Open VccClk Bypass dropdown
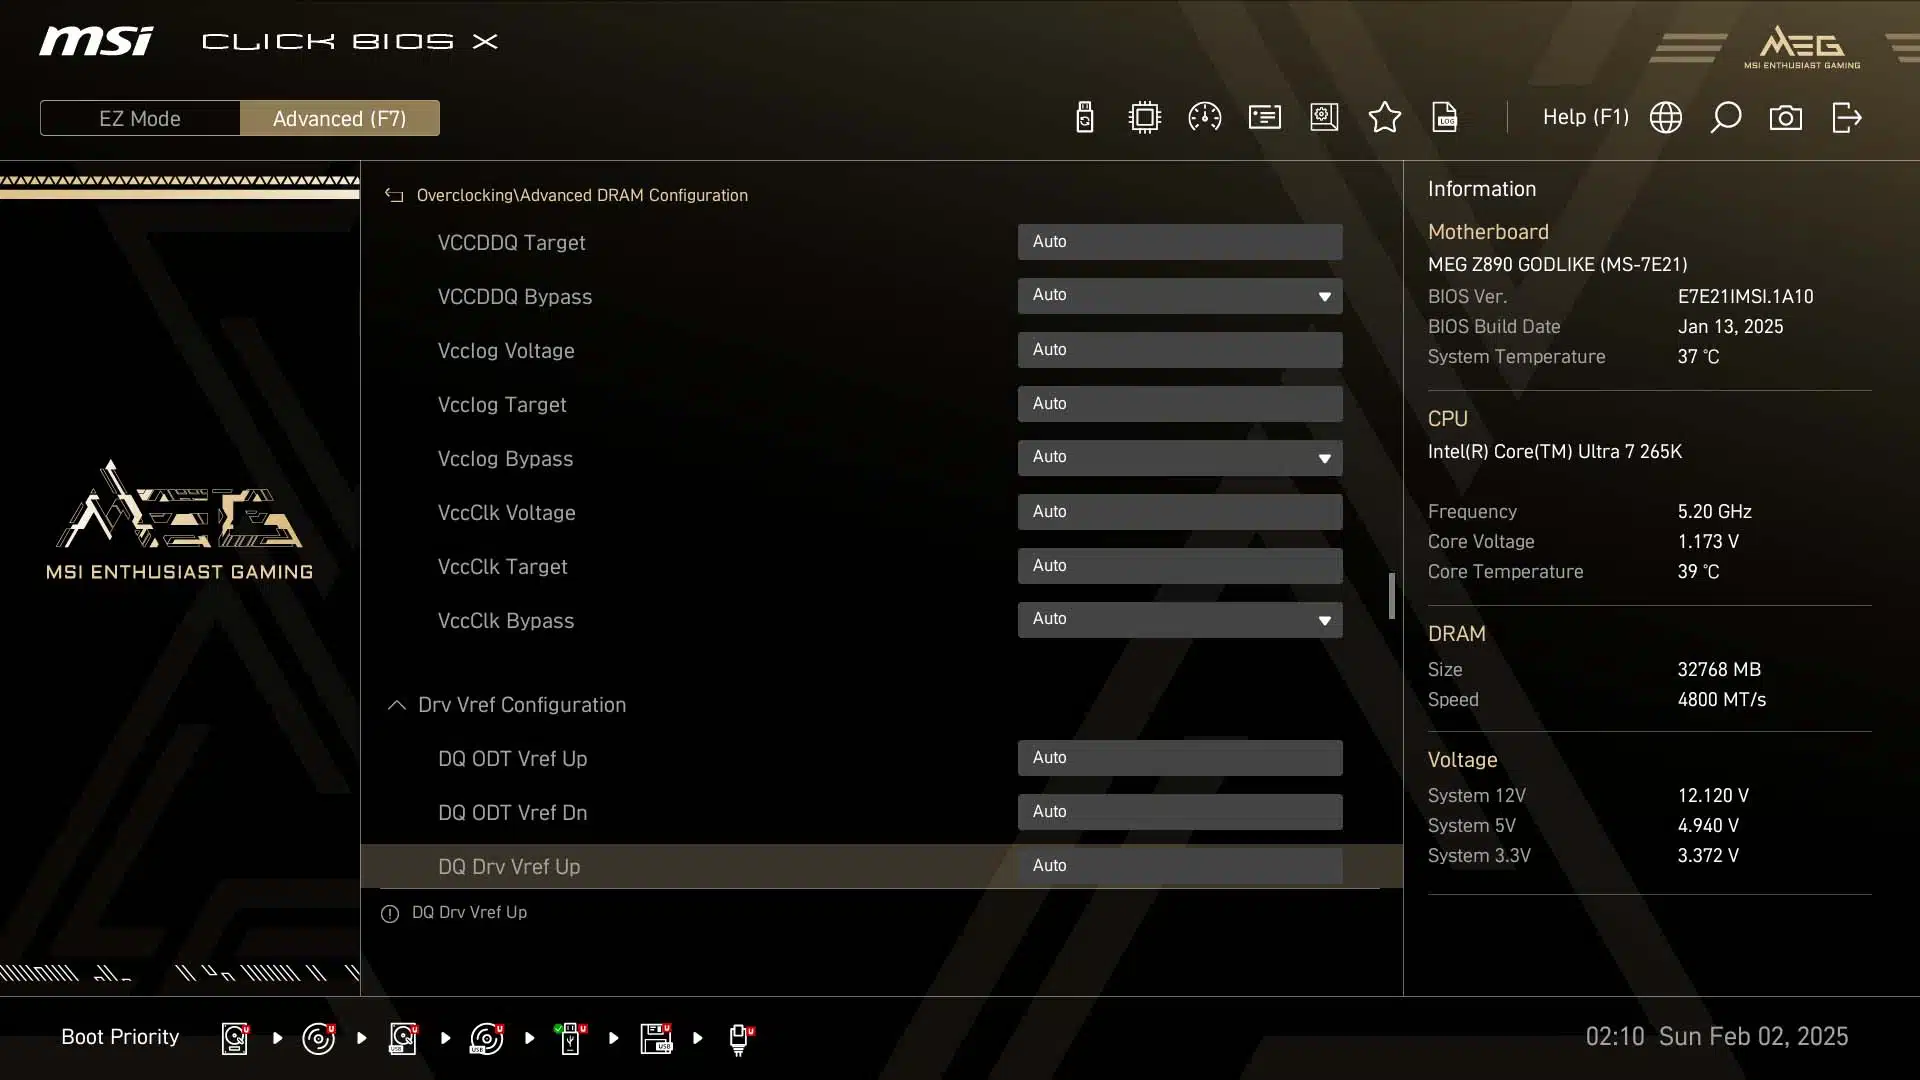1920x1080 pixels. tap(1180, 620)
